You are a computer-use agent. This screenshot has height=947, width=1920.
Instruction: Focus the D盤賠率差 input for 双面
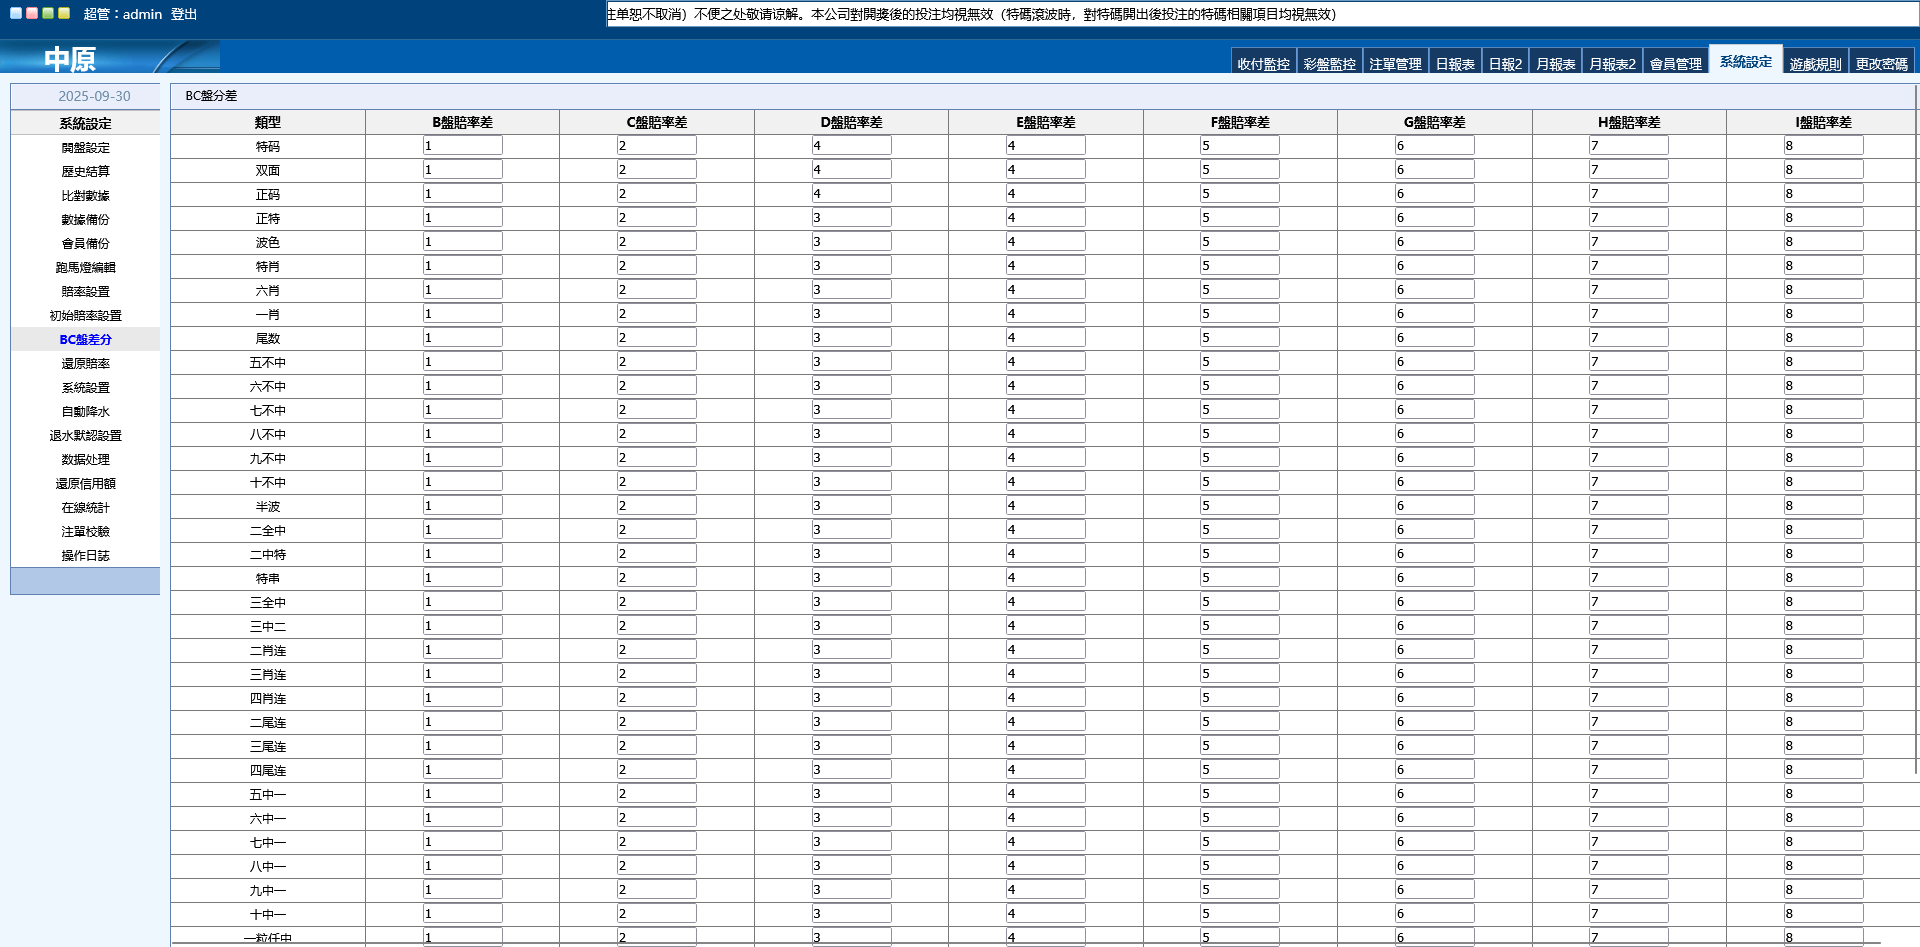pyautogui.click(x=851, y=170)
